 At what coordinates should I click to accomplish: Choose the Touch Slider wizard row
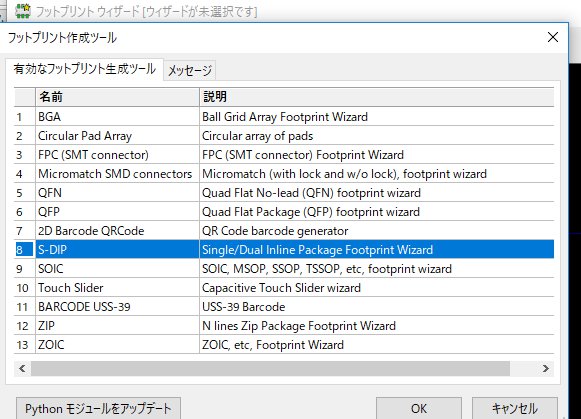tap(284, 288)
